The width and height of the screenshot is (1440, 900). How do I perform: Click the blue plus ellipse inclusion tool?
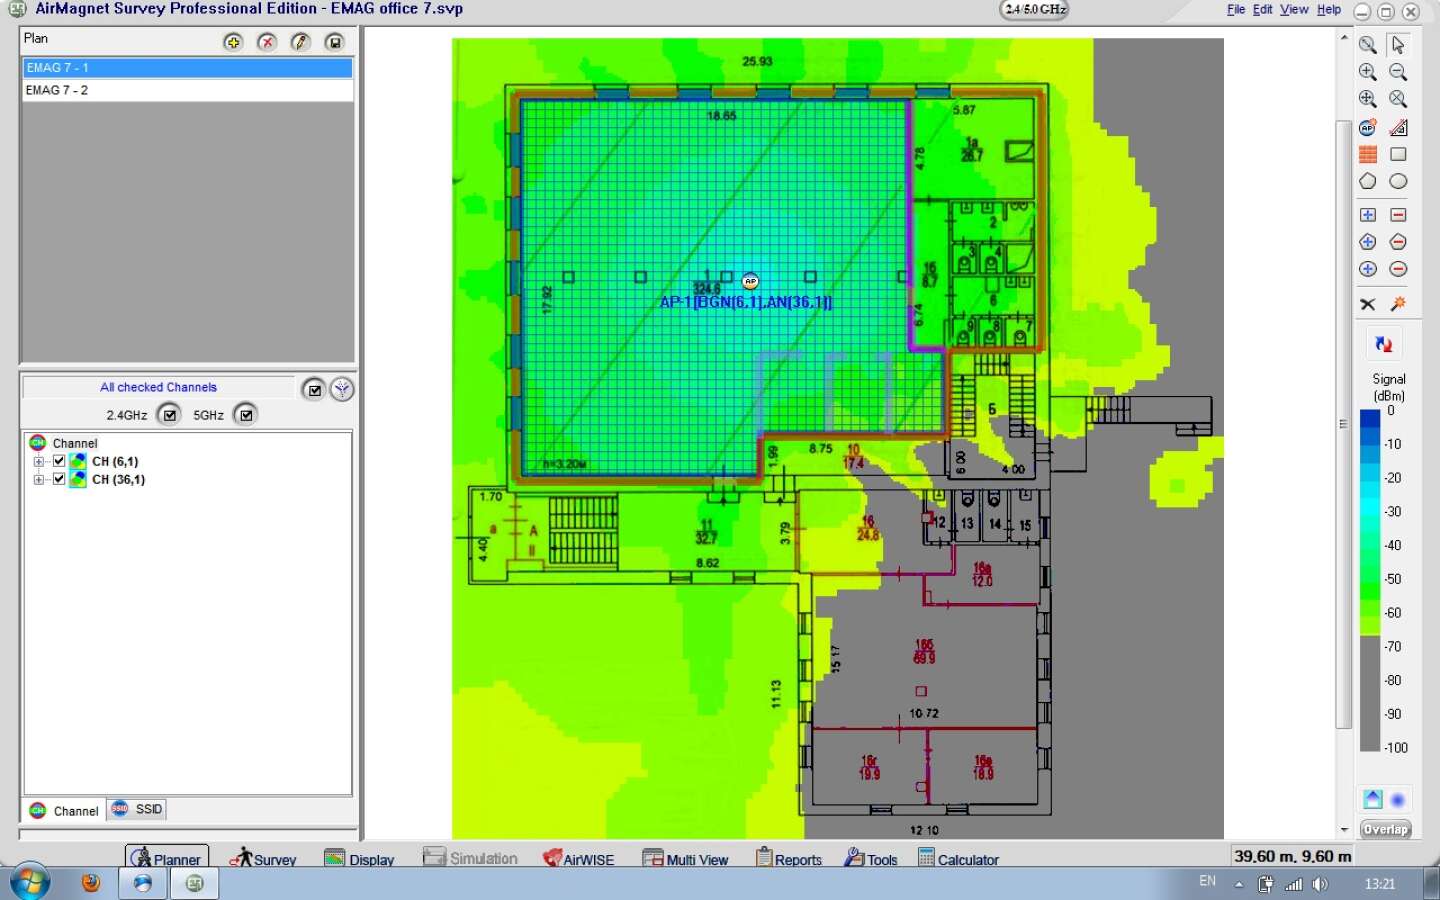coord(1368,269)
